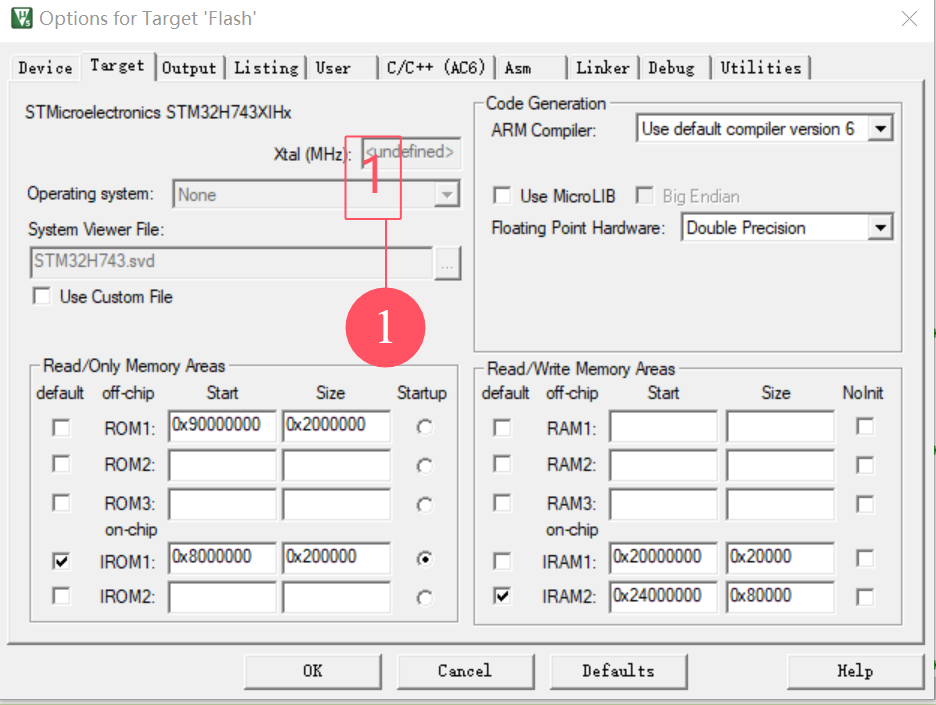936x705 pixels.
Task: Tick the IRAM2 NoInit checkbox
Action: click(x=865, y=597)
